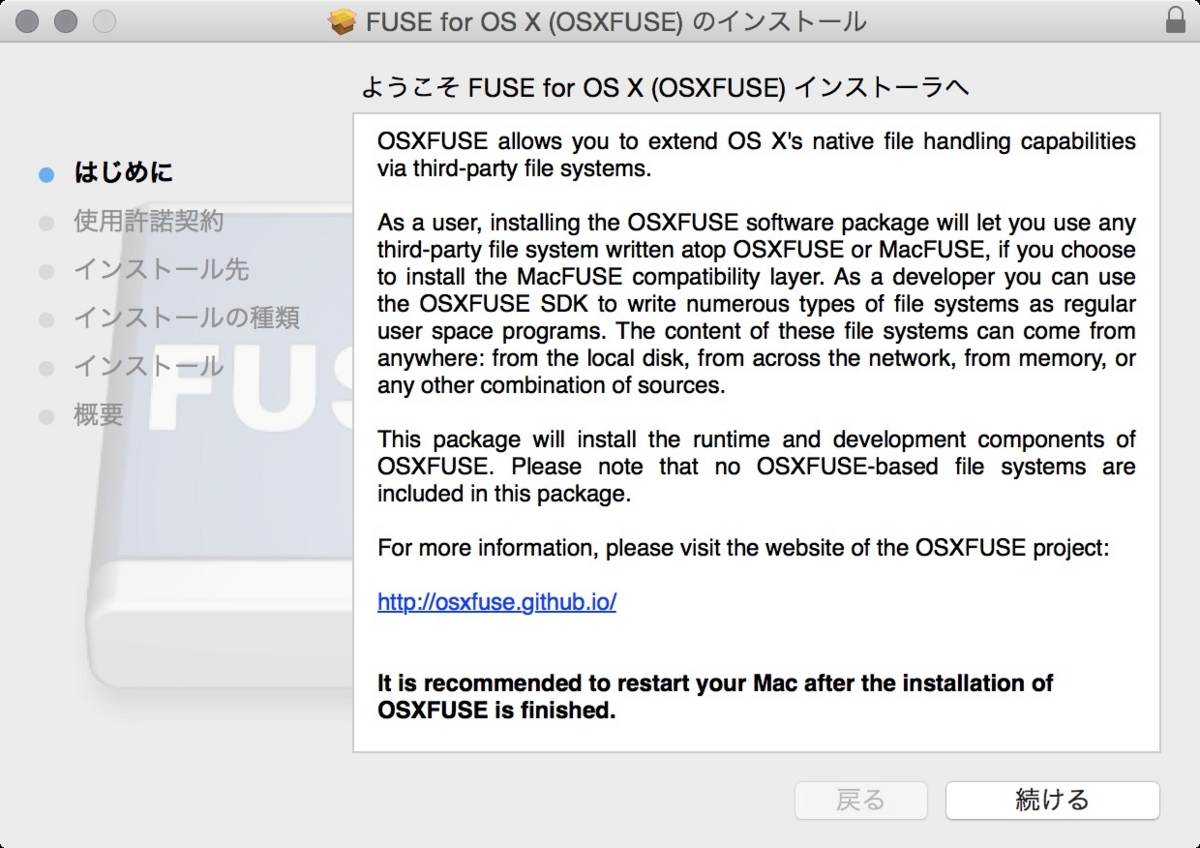Click the blue bullet beside はじめに
Screen dimensions: 1200x848
point(46,172)
